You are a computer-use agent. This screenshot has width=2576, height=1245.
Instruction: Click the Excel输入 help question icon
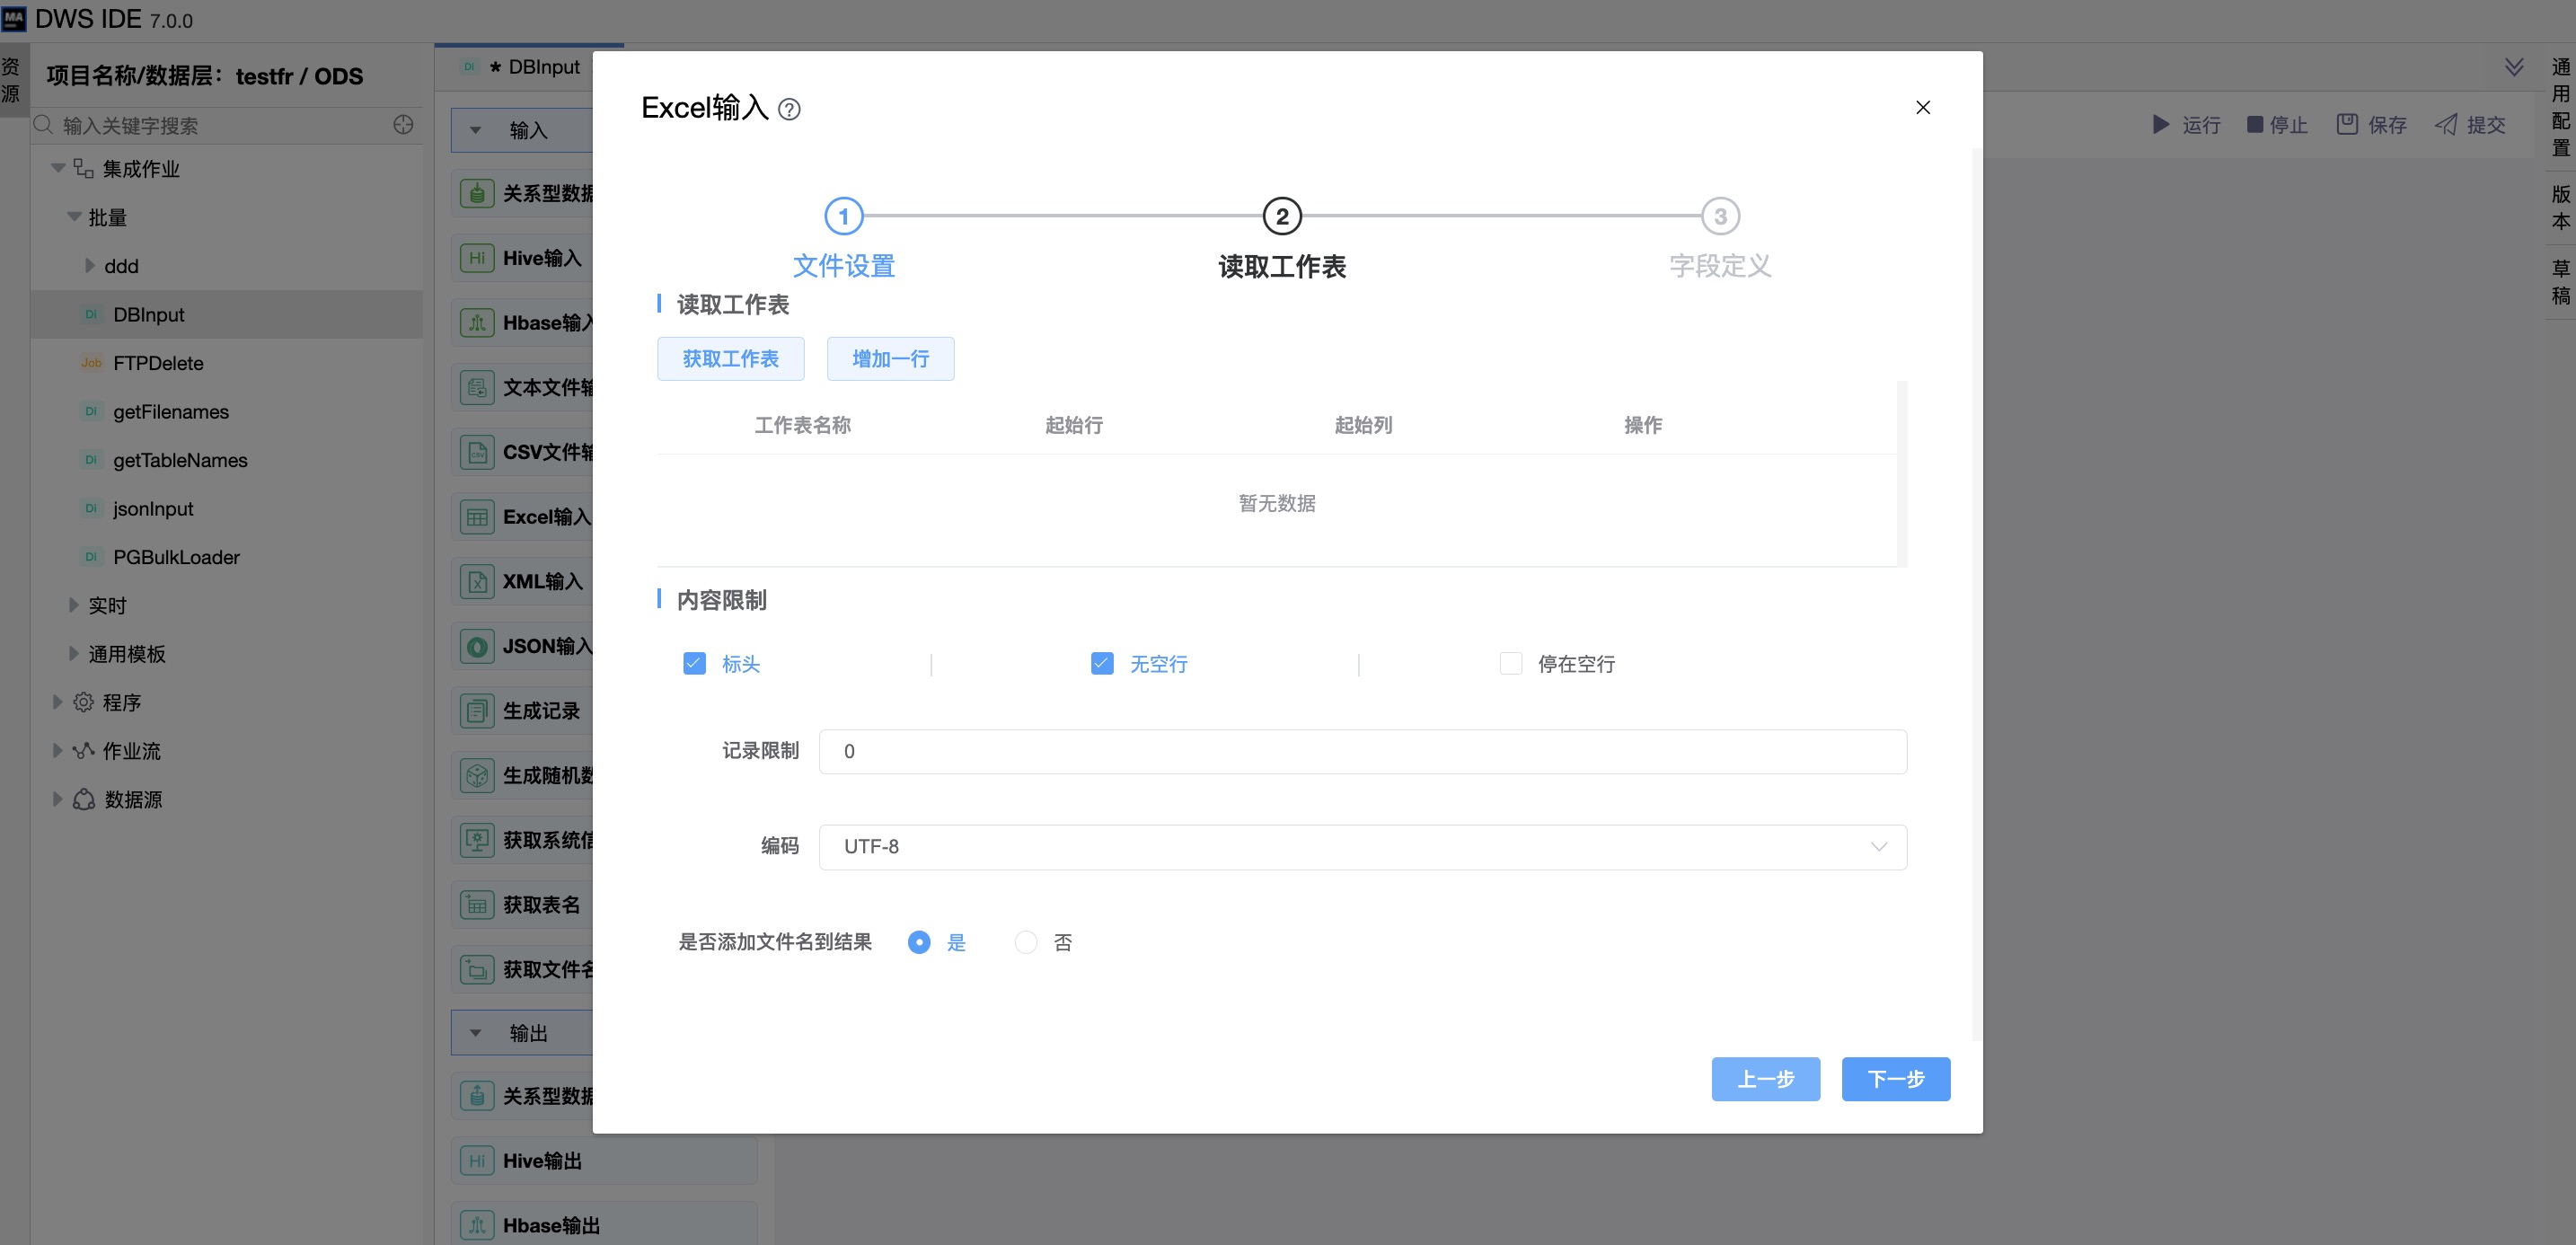789,109
